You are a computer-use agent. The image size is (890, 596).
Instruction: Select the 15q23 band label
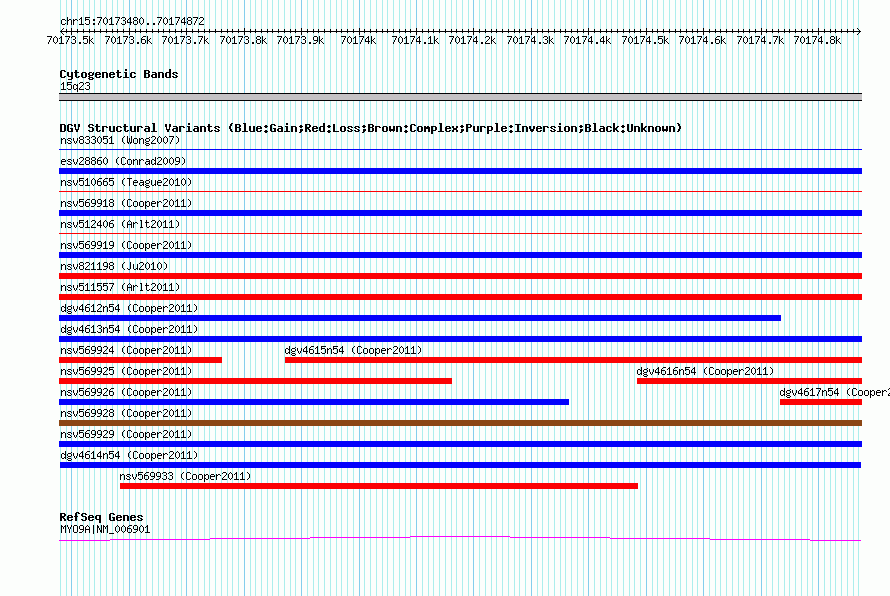tap(75, 86)
